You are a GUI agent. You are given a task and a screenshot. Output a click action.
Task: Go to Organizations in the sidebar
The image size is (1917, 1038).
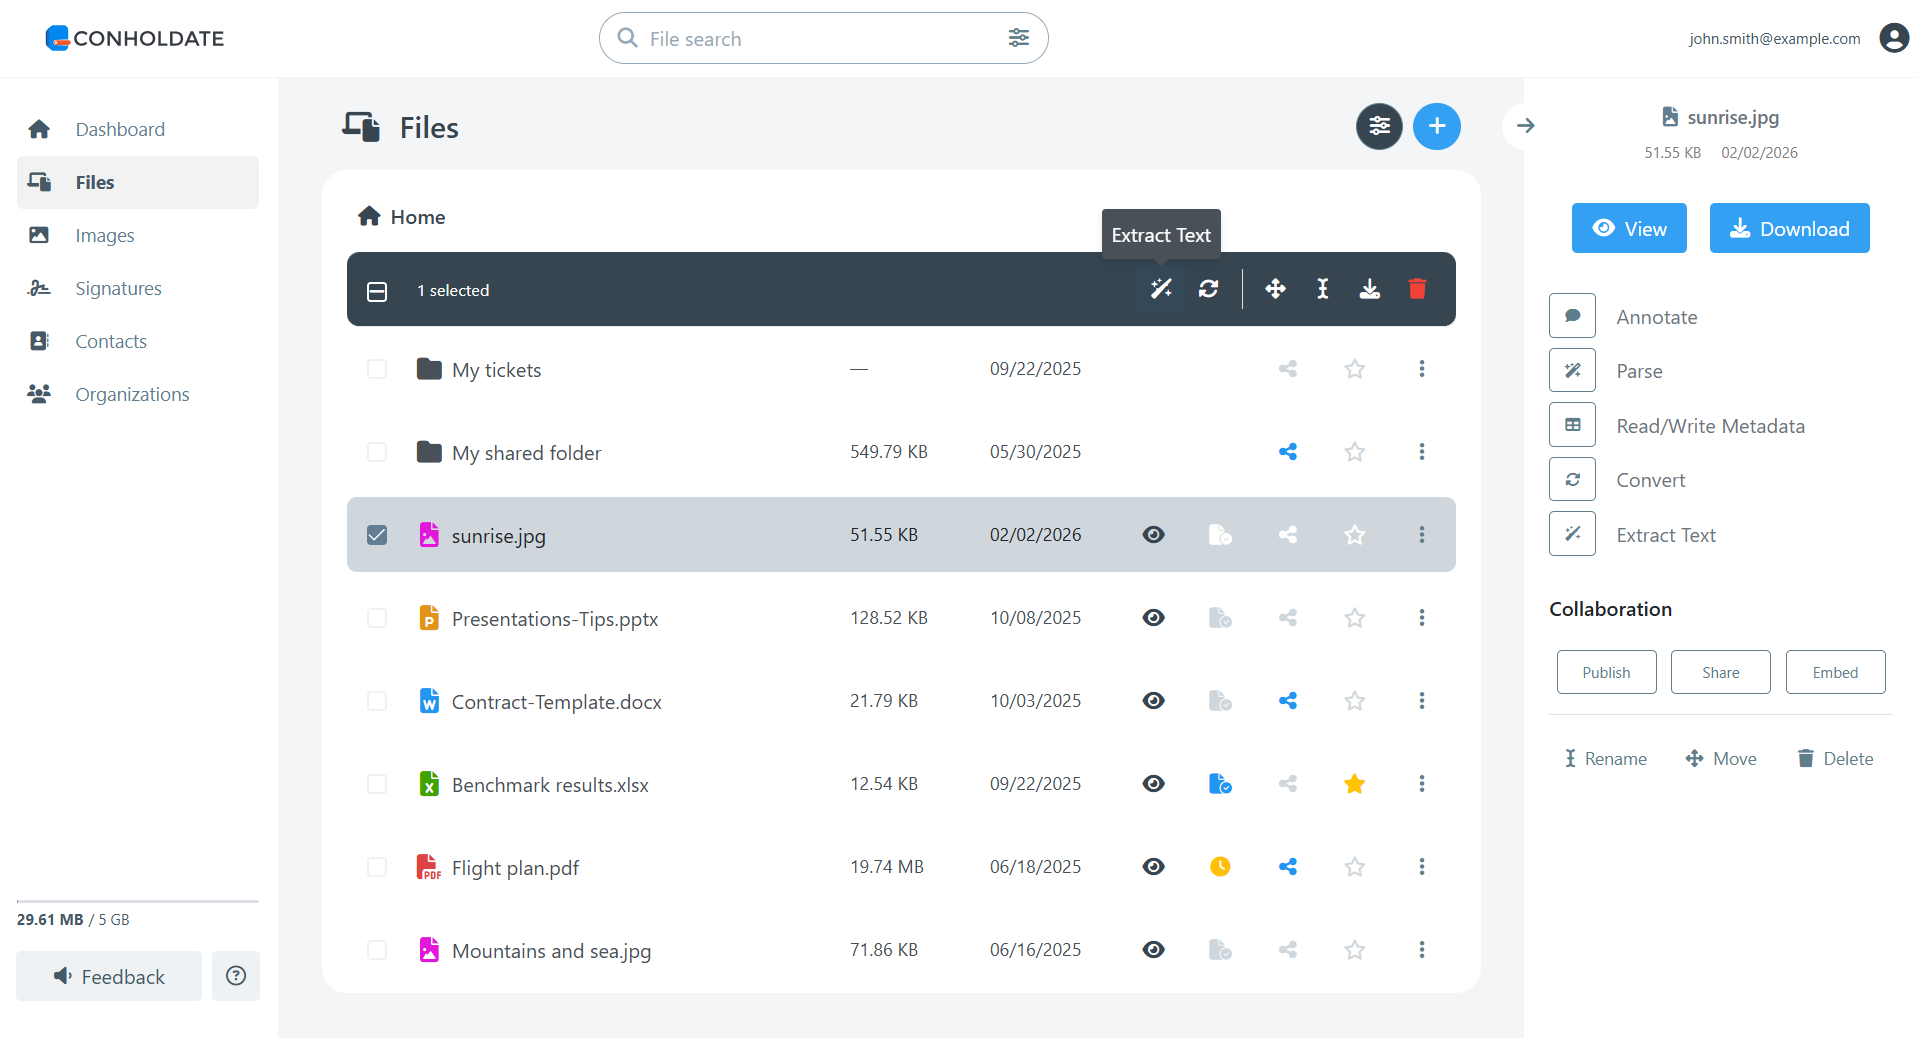132,395
